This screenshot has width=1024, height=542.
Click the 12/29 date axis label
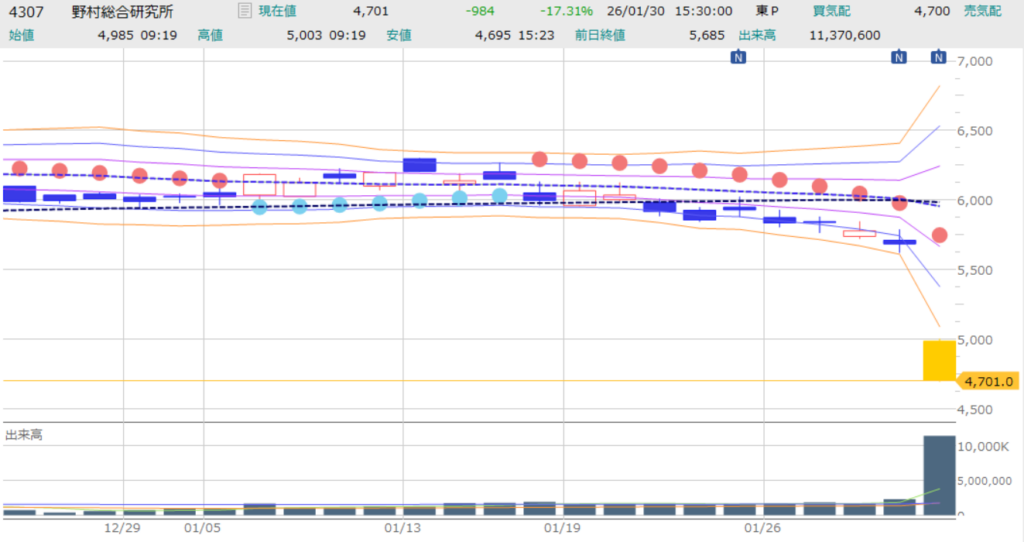click(x=122, y=527)
